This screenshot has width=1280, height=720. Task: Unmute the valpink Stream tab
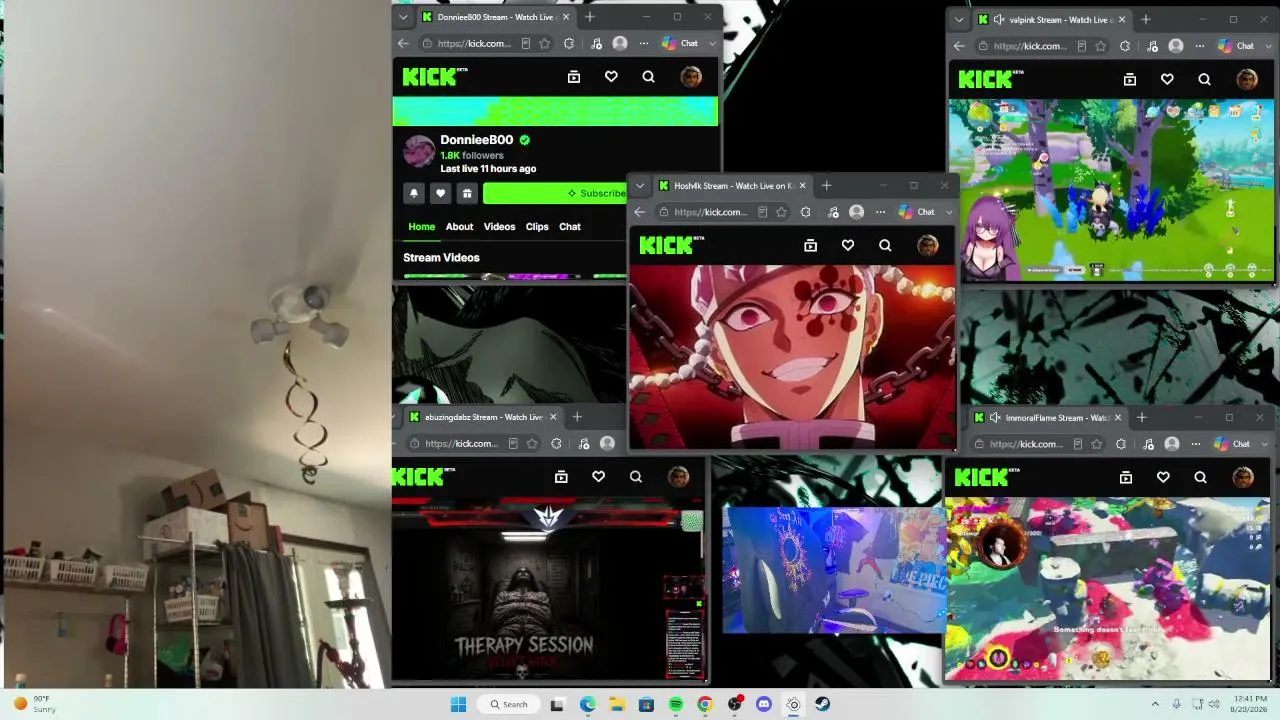point(998,20)
